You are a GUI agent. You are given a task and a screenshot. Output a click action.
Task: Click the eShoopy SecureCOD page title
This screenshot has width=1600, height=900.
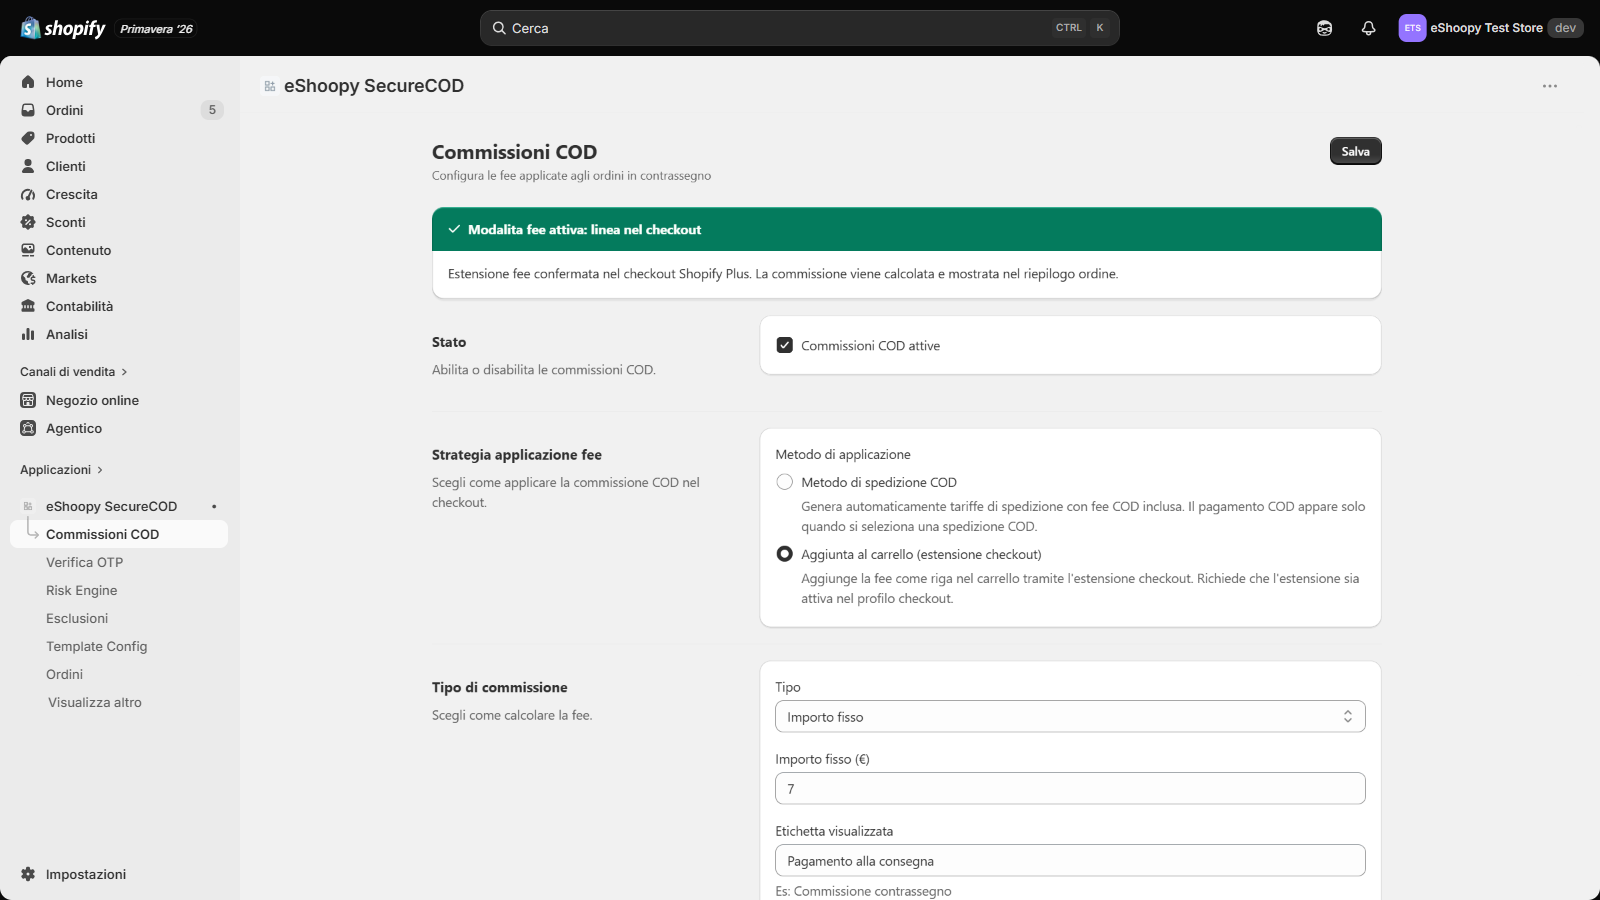374,86
